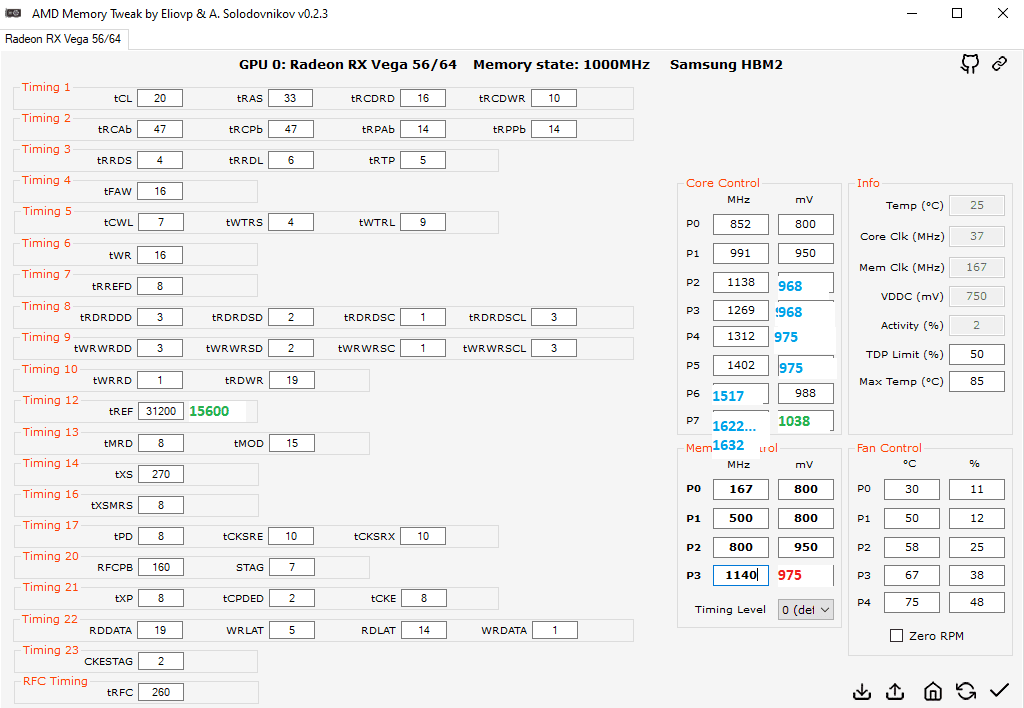Edit the TDP Limit percent field
The image size is (1024, 708).
point(976,354)
